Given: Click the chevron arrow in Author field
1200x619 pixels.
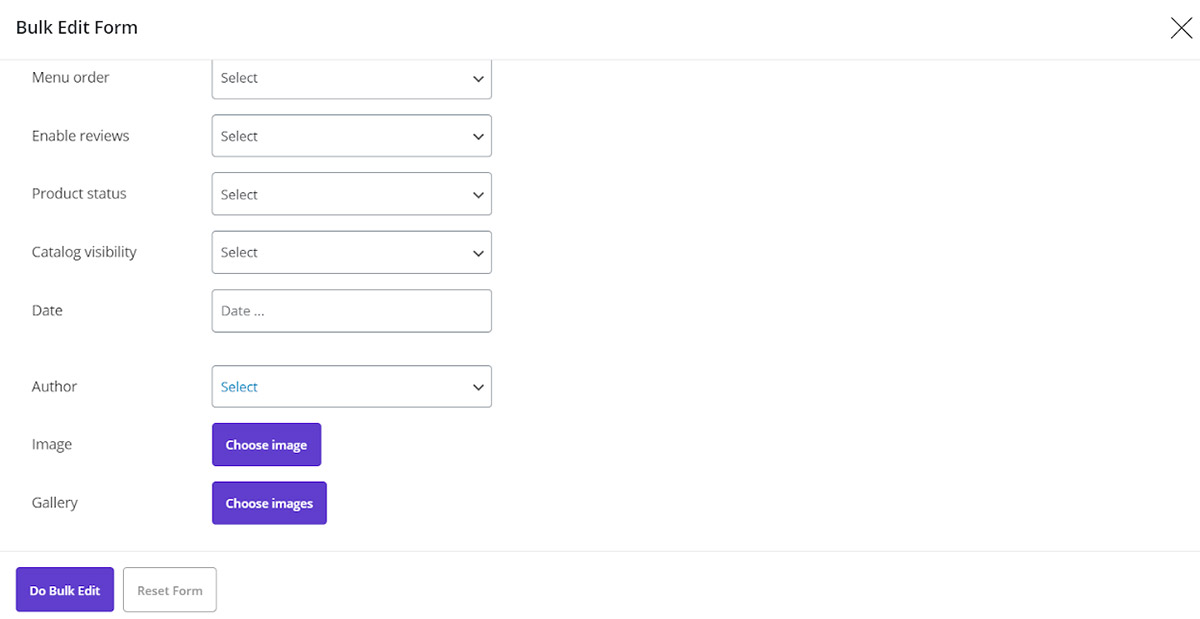Looking at the screenshot, I should 478,387.
